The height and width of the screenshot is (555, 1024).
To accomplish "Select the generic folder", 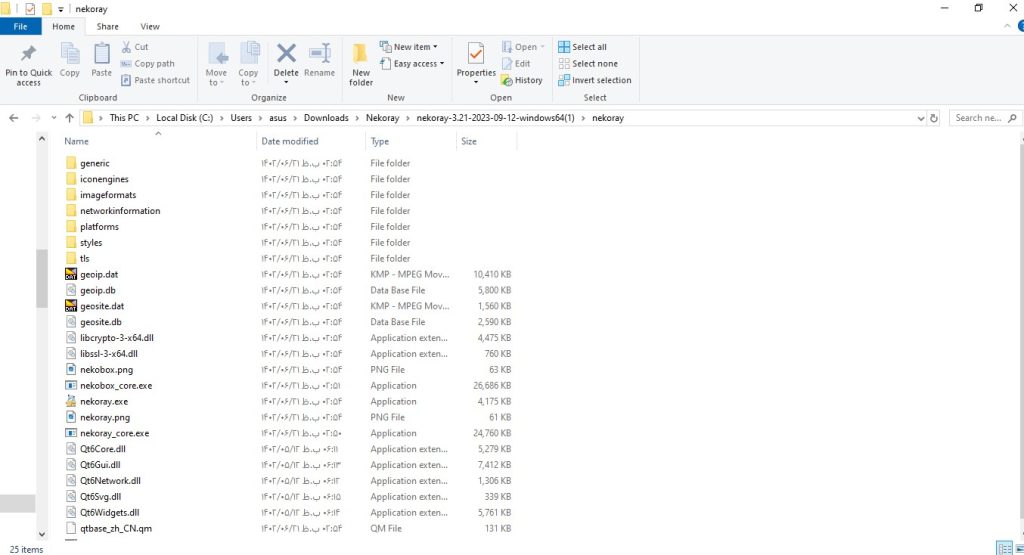I will (95, 163).
